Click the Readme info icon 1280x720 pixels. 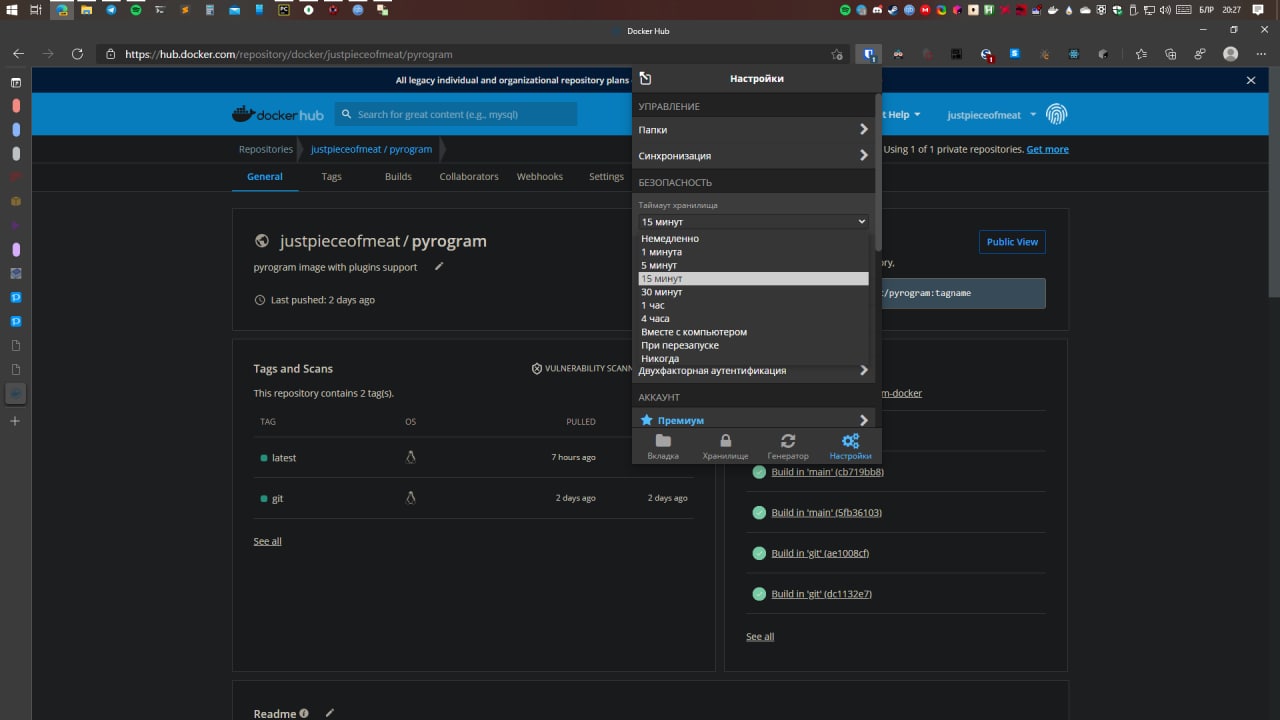(304, 713)
